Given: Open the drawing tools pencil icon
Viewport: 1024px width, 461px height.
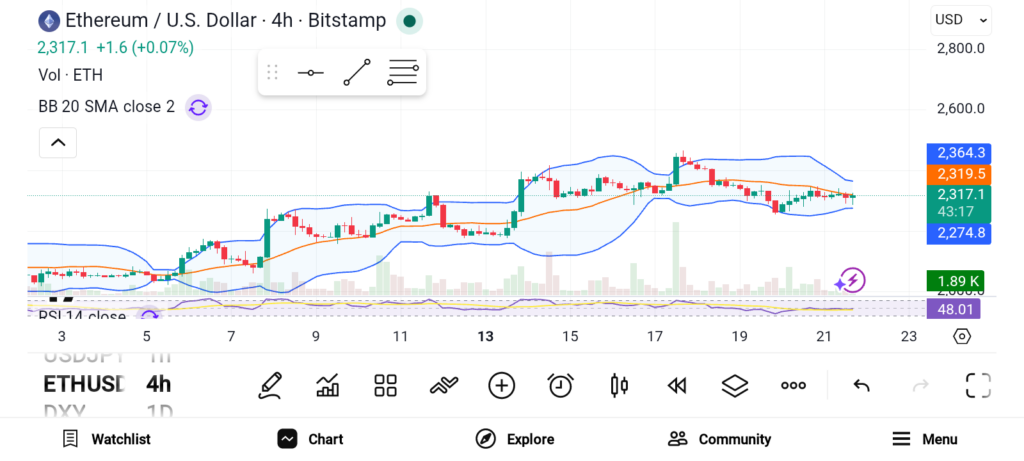Looking at the screenshot, I should [269, 385].
